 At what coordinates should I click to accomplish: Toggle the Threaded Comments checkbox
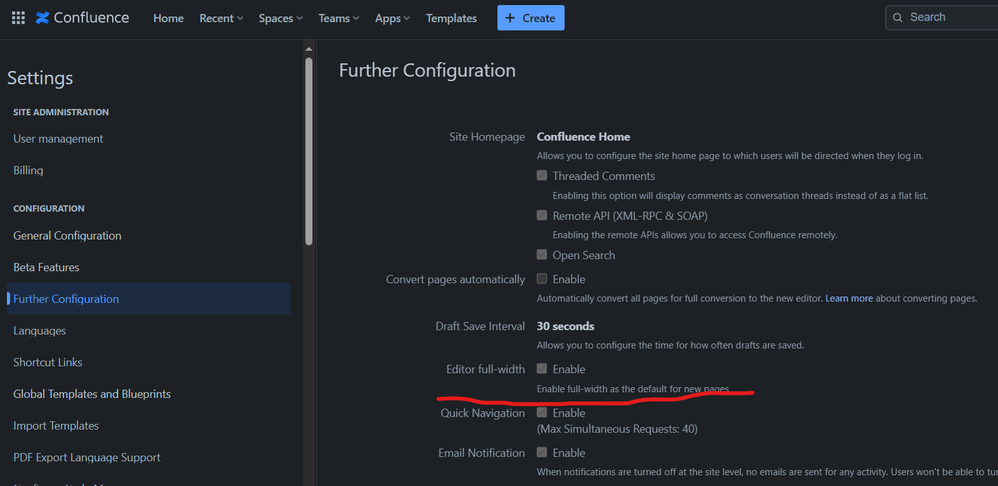[x=542, y=176]
